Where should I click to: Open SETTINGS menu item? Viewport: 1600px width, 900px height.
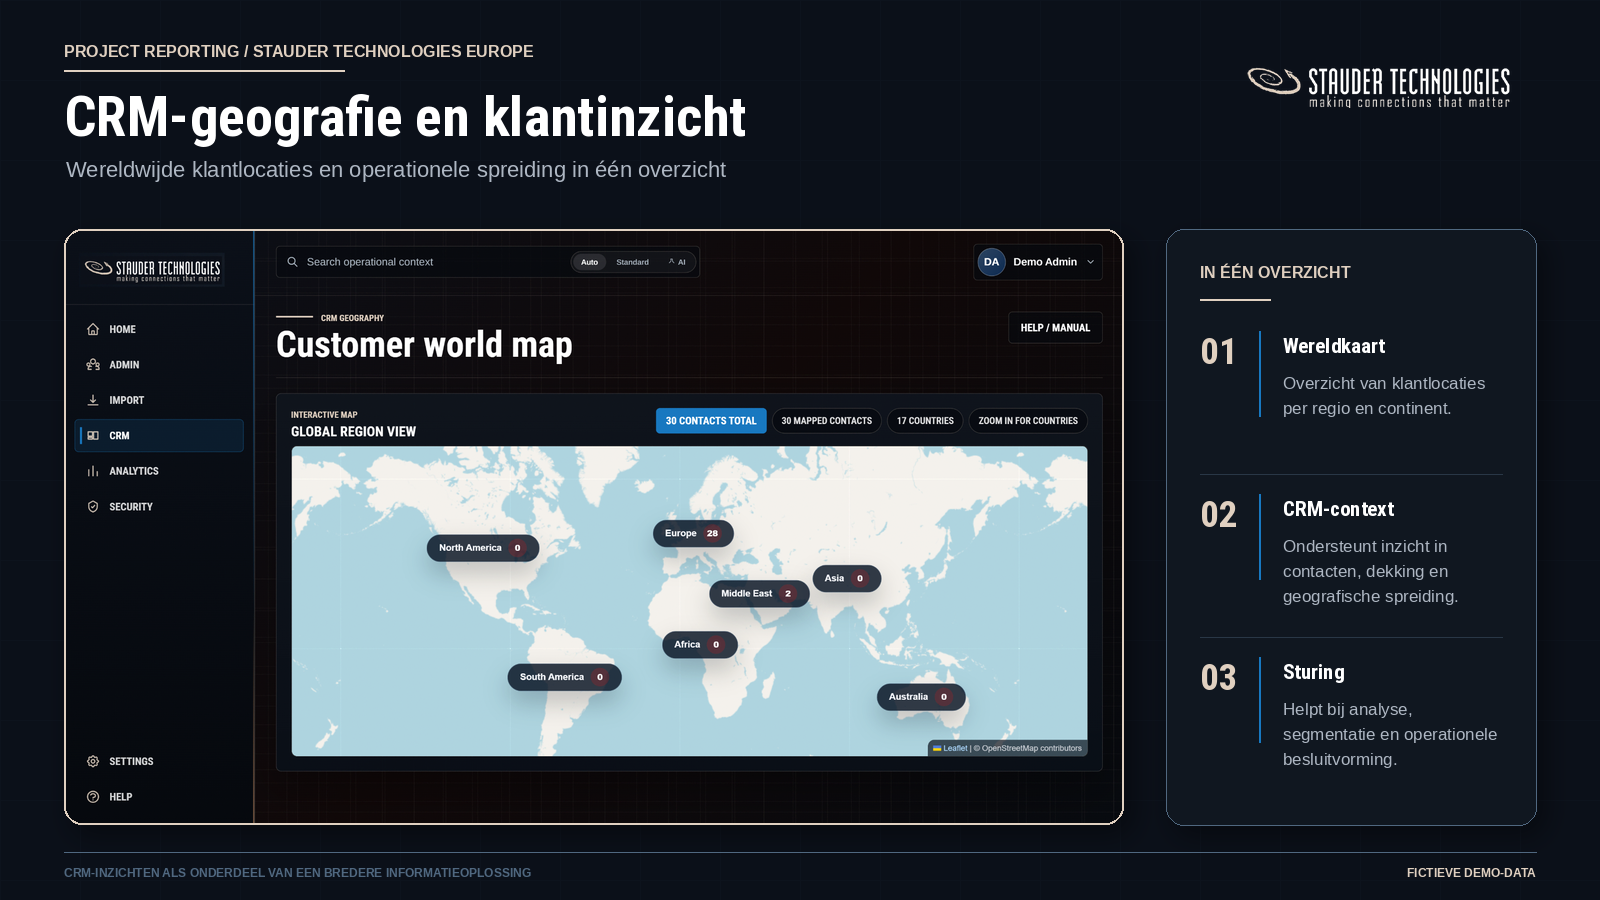[158, 761]
